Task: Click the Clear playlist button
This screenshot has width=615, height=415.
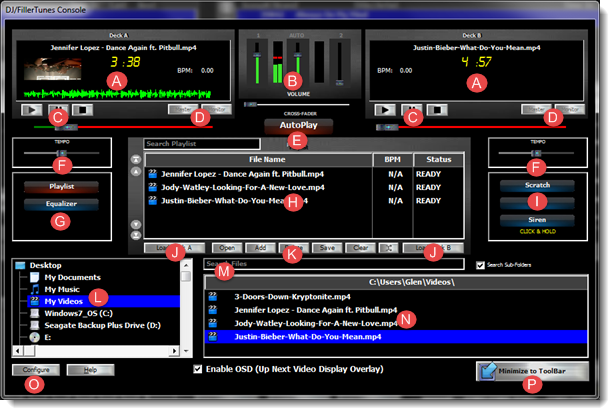Action: [x=360, y=248]
